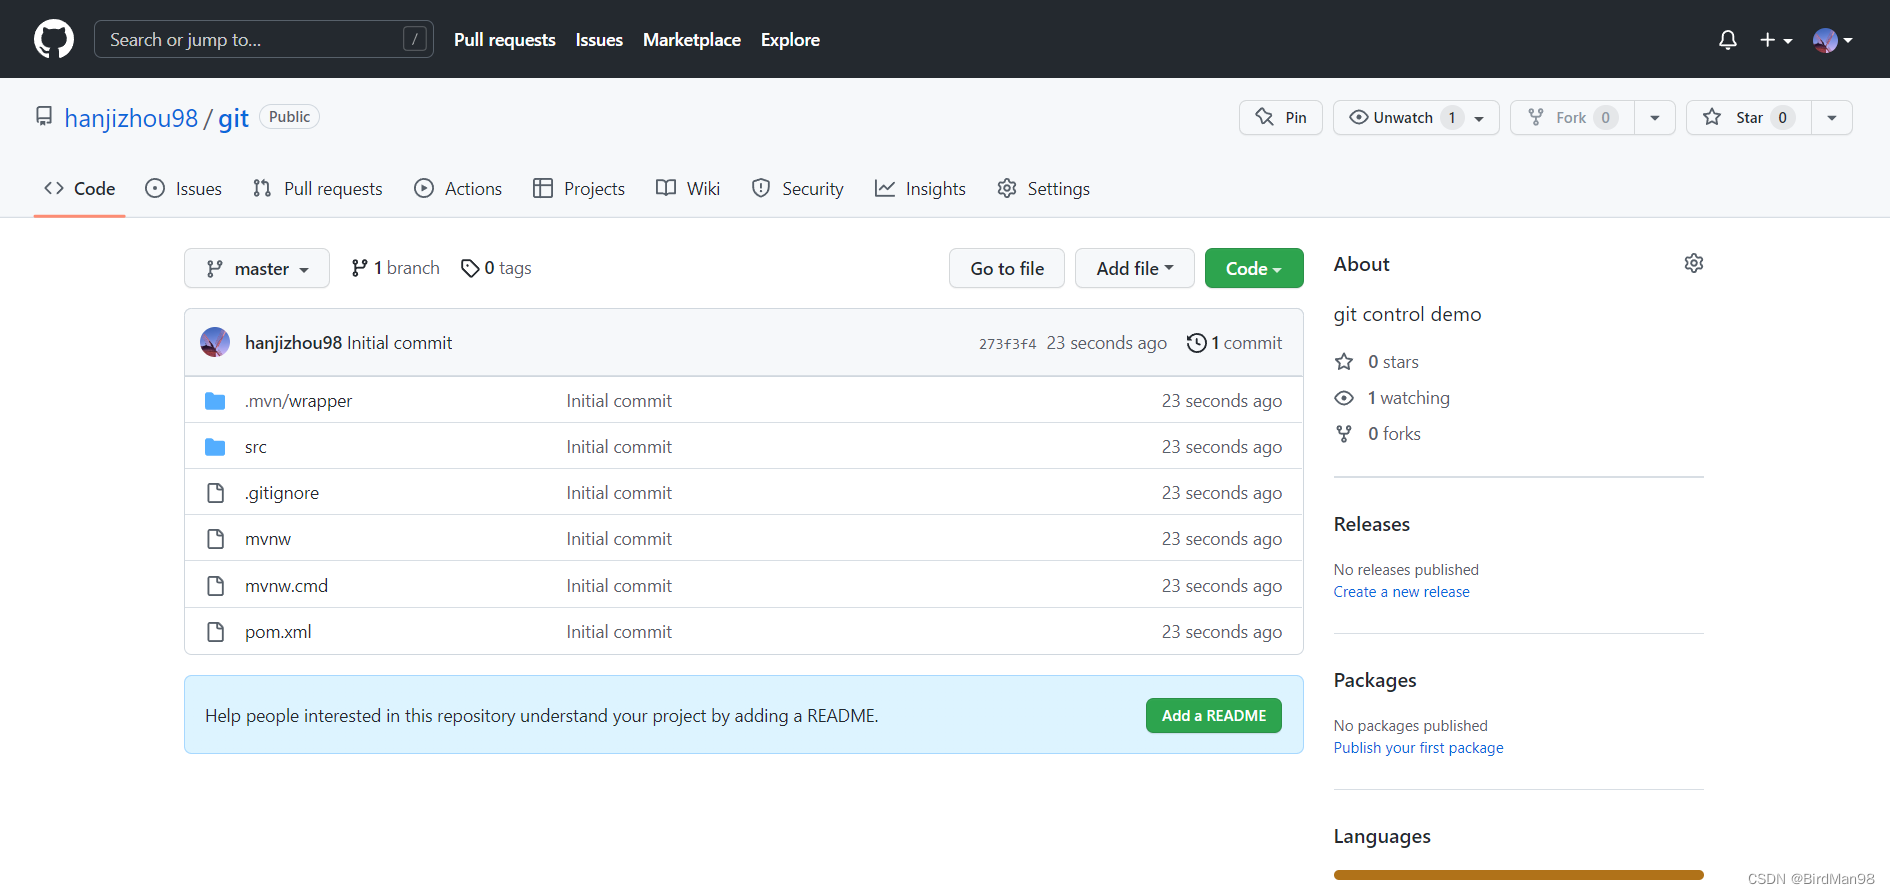Click the Languages color bar
The width and height of the screenshot is (1890, 894).
(x=1518, y=875)
